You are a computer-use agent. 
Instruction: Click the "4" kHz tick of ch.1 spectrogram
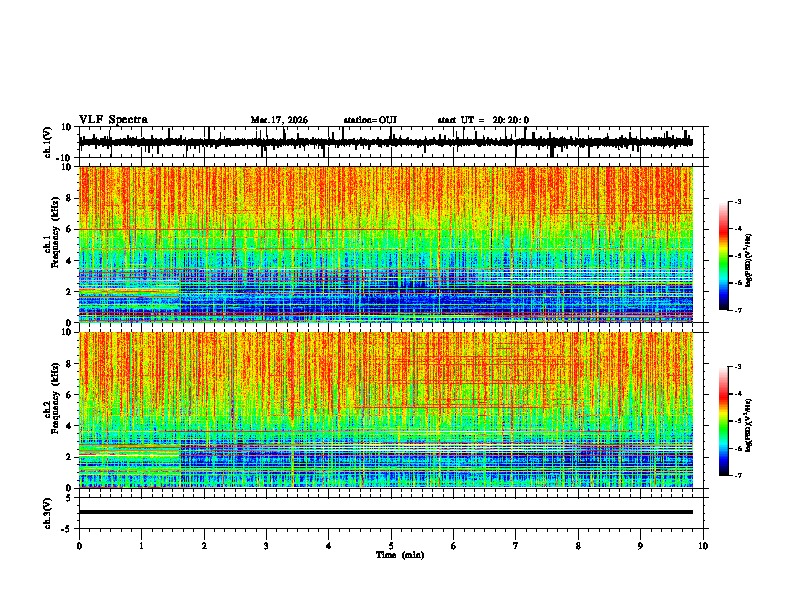69,261
